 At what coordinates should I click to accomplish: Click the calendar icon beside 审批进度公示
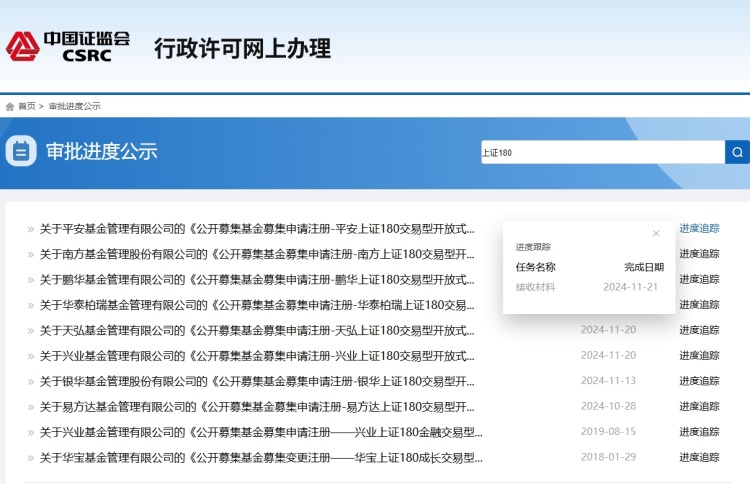coord(21,151)
